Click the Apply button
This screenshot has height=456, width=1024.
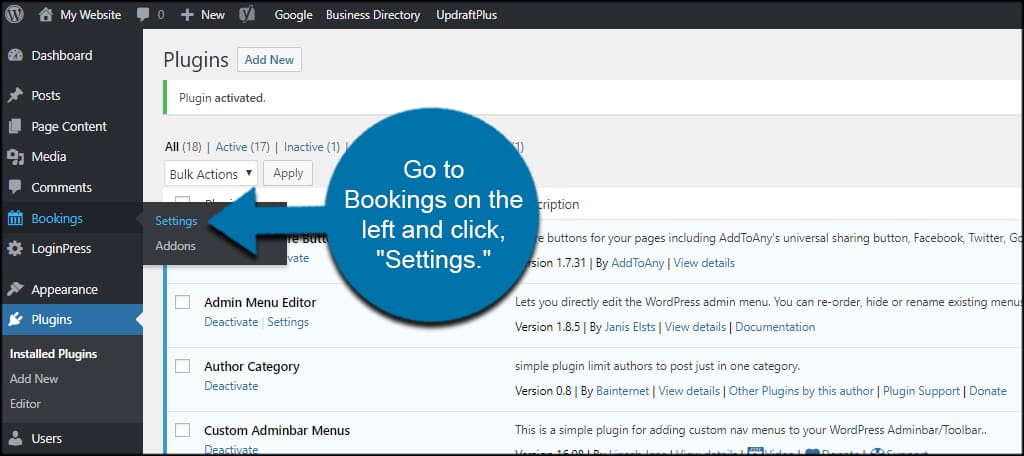pyautogui.click(x=288, y=173)
